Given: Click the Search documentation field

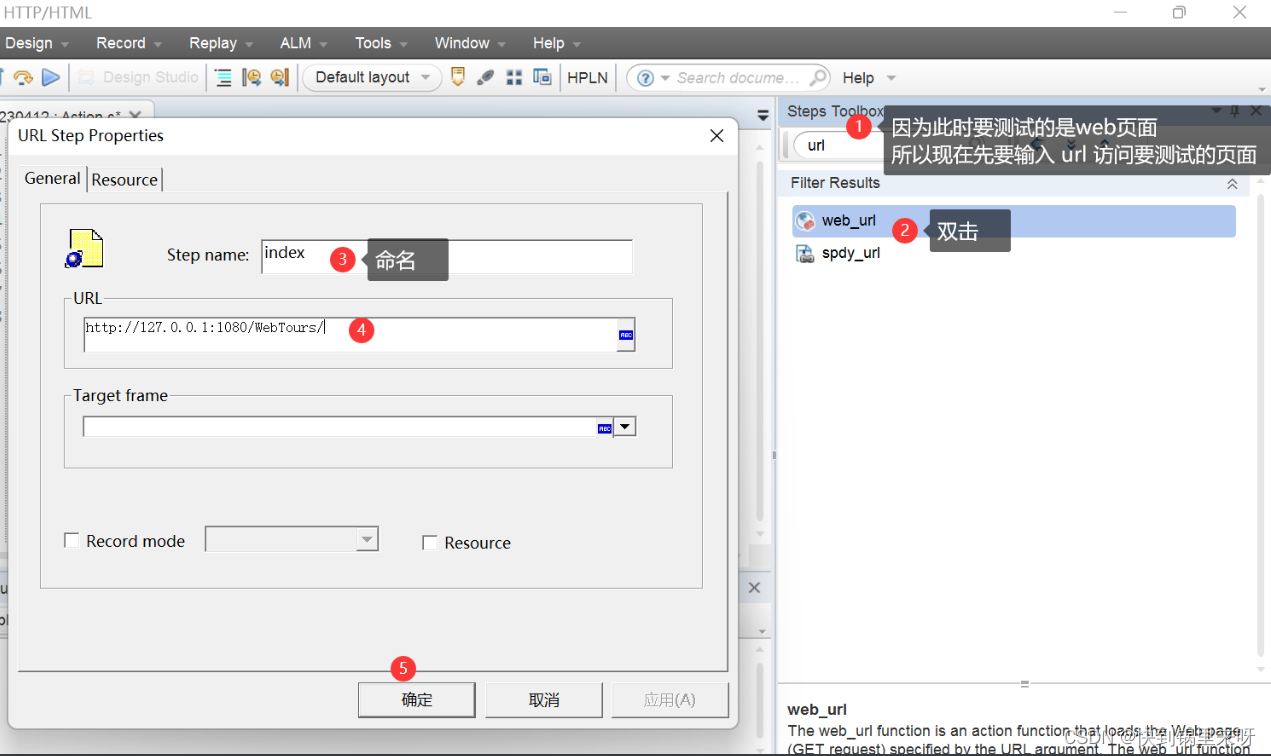Looking at the screenshot, I should click(739, 78).
